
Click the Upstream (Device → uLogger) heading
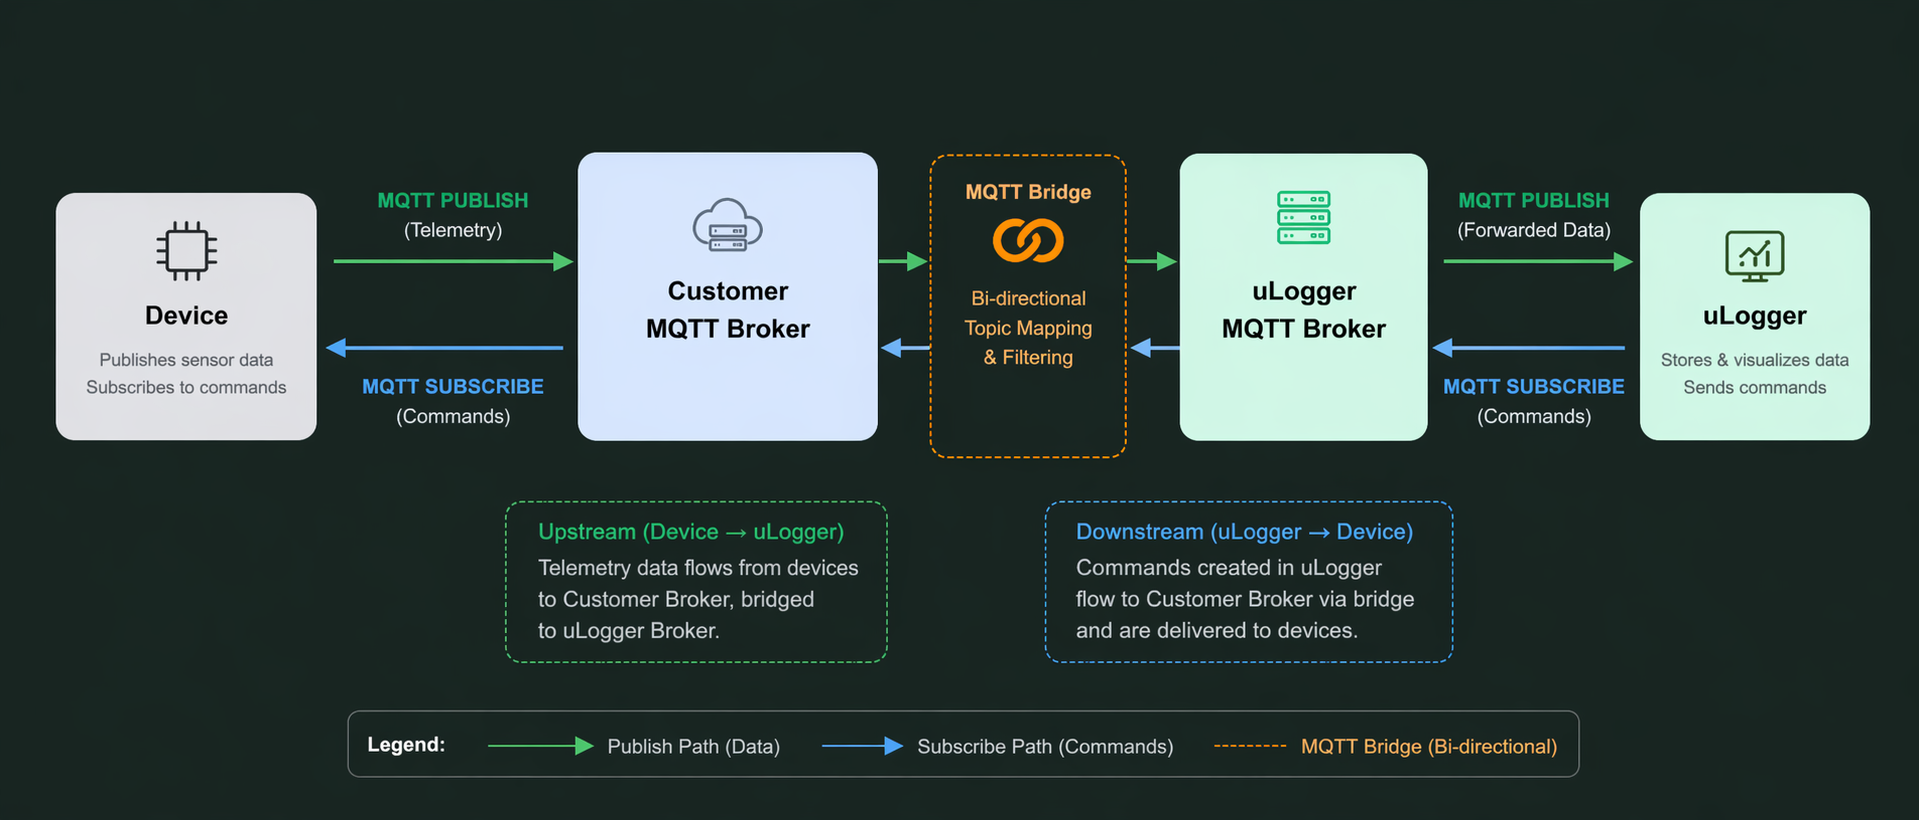[x=691, y=532]
